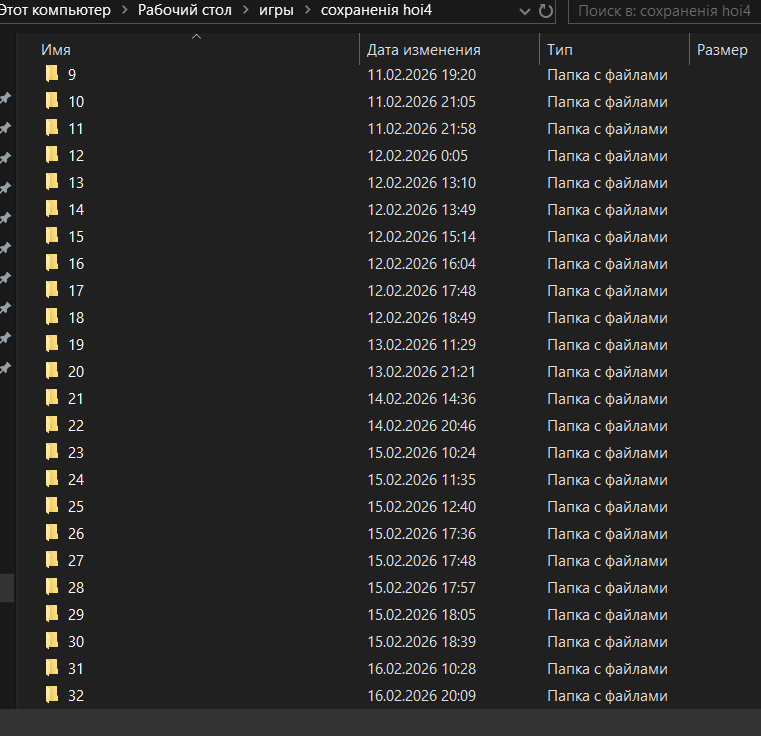761x736 pixels.
Task: Select folder named 30 in list
Action: tap(76, 641)
